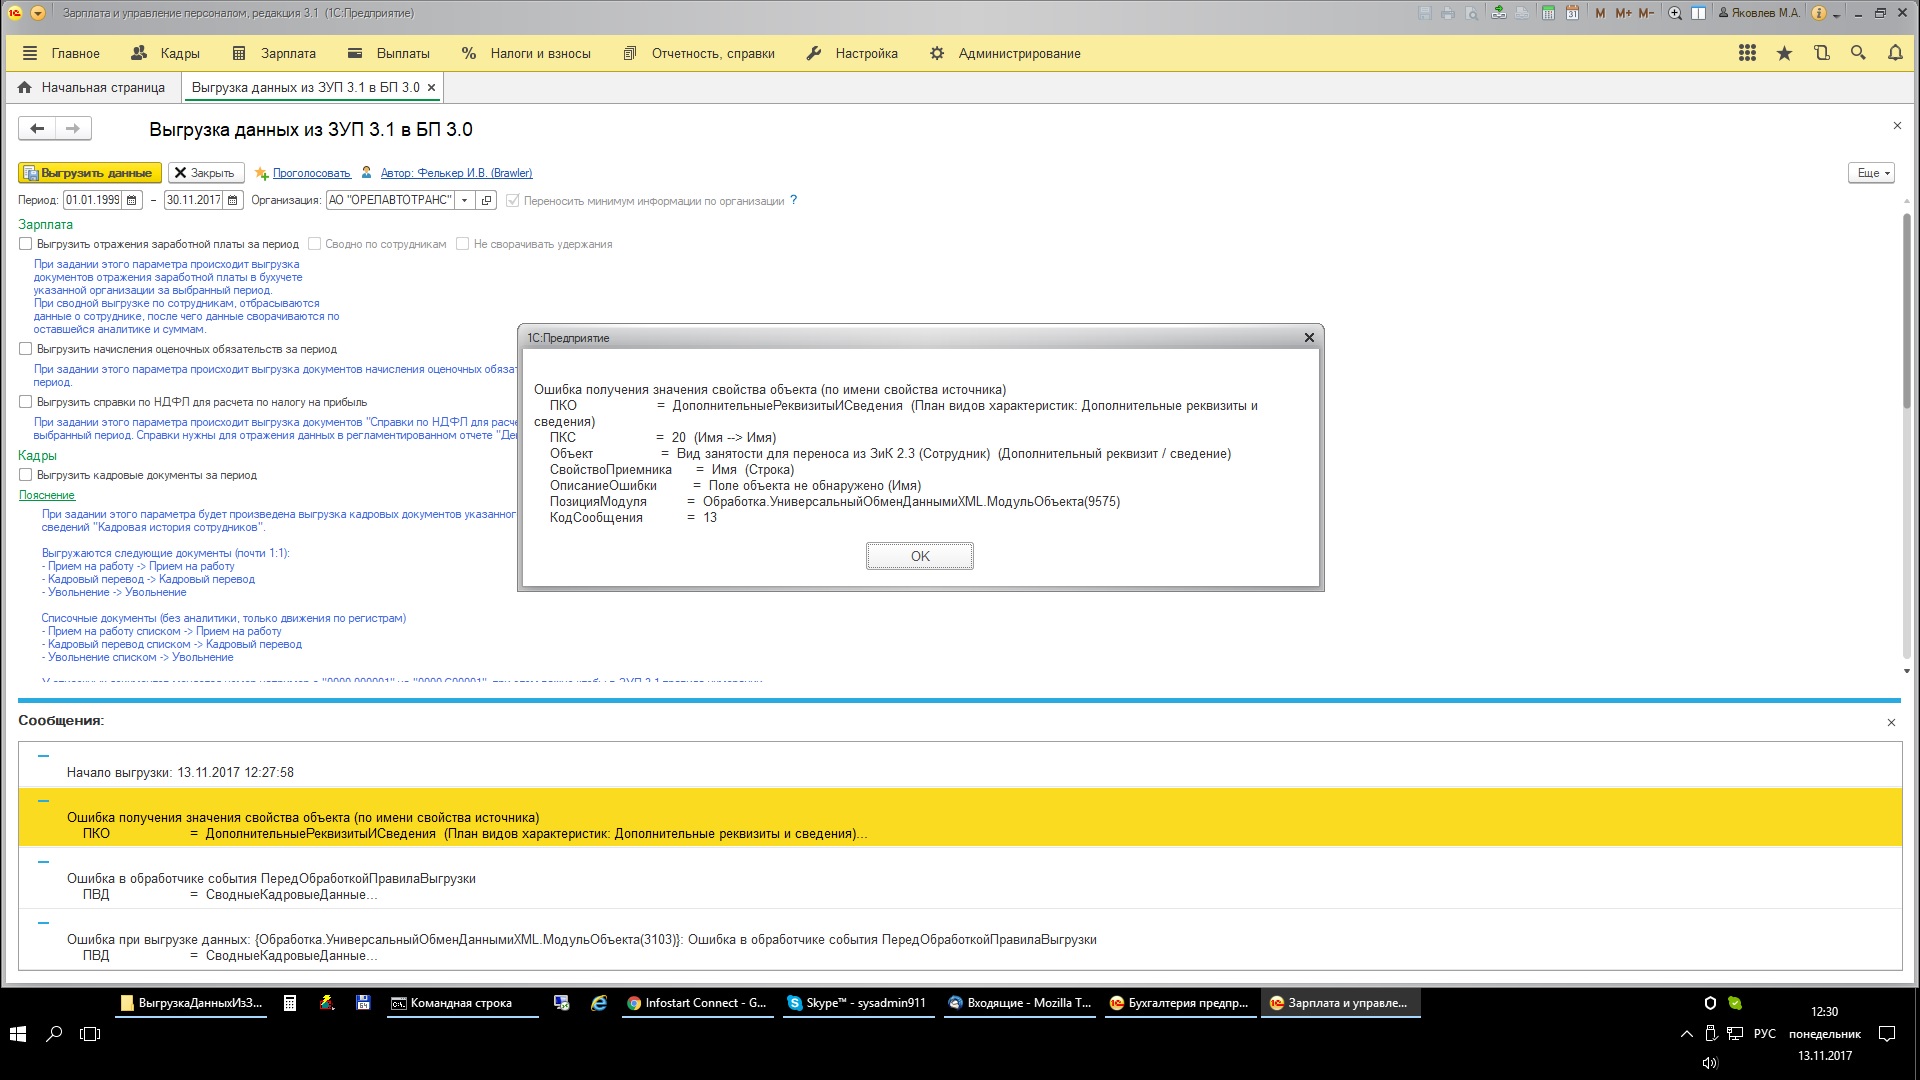Open Windows taskbar search
This screenshot has width=1920, height=1080.
point(54,1034)
